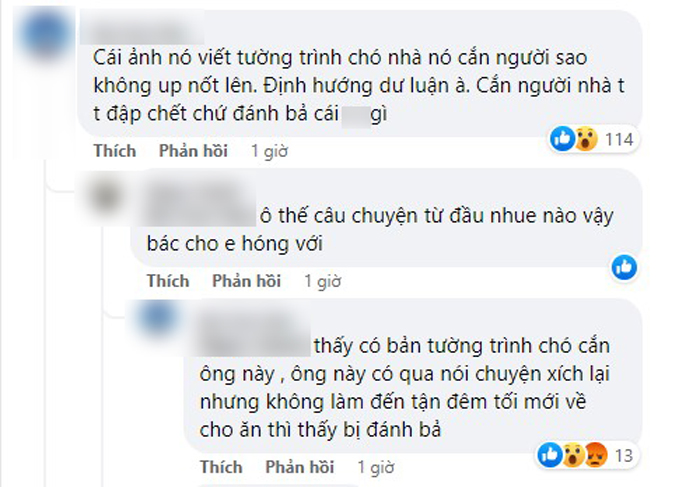Click the wow emoji on 13-reaction reply

coord(573,455)
